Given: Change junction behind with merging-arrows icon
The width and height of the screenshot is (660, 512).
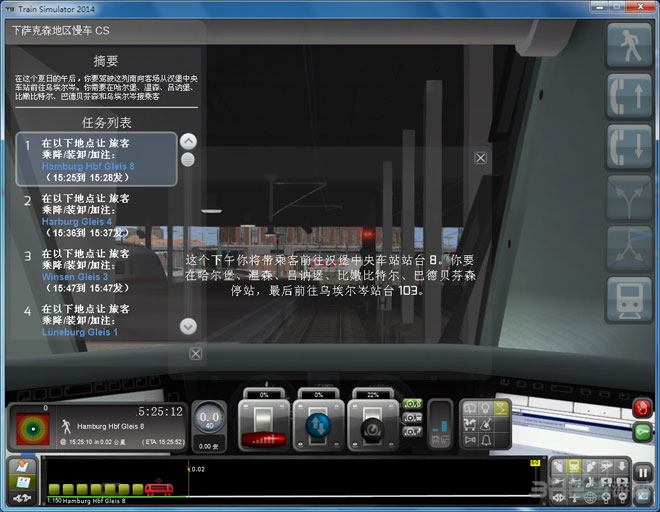Looking at the screenshot, I should 629,248.
